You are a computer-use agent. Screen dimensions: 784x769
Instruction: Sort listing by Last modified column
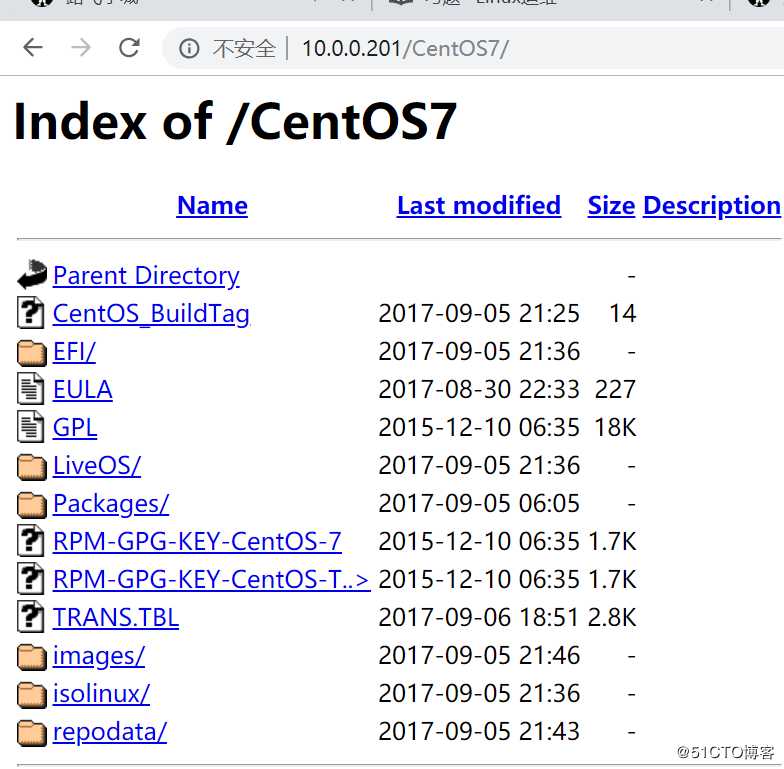[x=479, y=206]
